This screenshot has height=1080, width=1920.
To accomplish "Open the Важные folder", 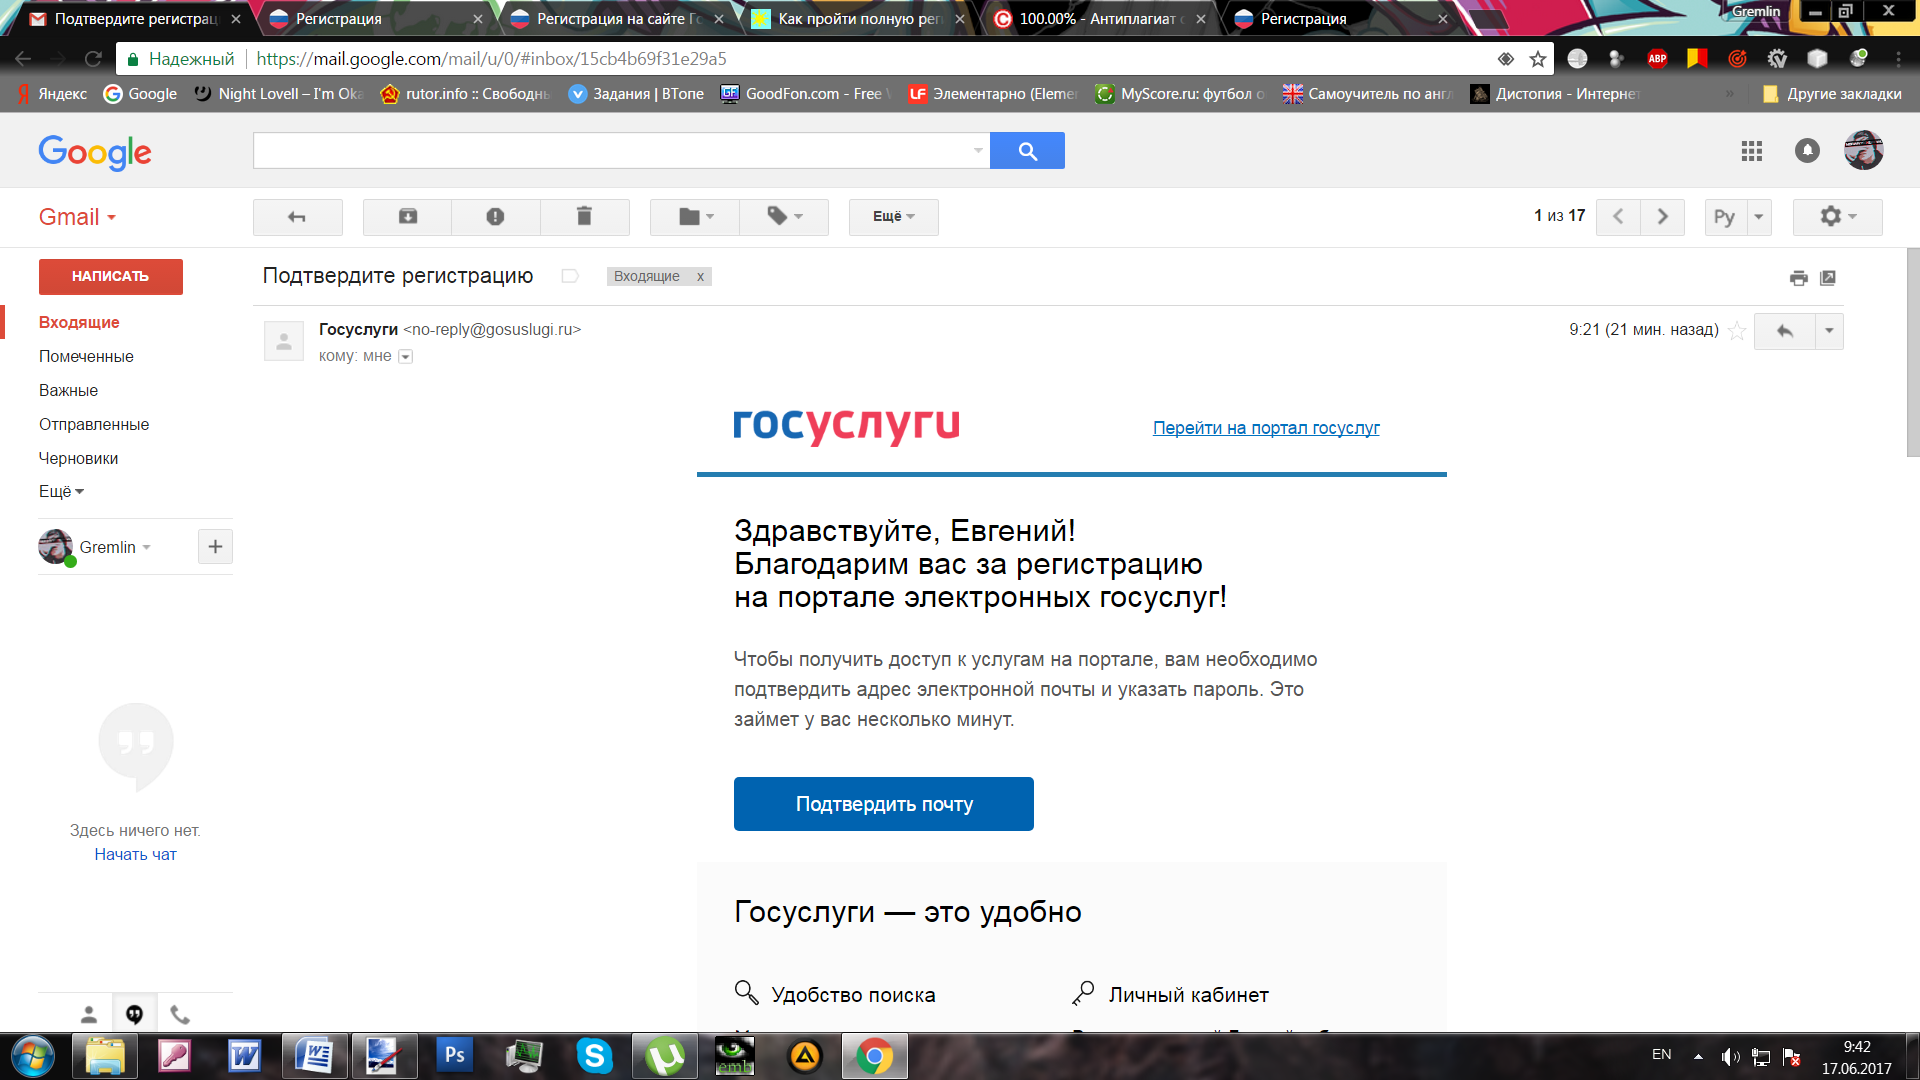I will click(x=68, y=391).
